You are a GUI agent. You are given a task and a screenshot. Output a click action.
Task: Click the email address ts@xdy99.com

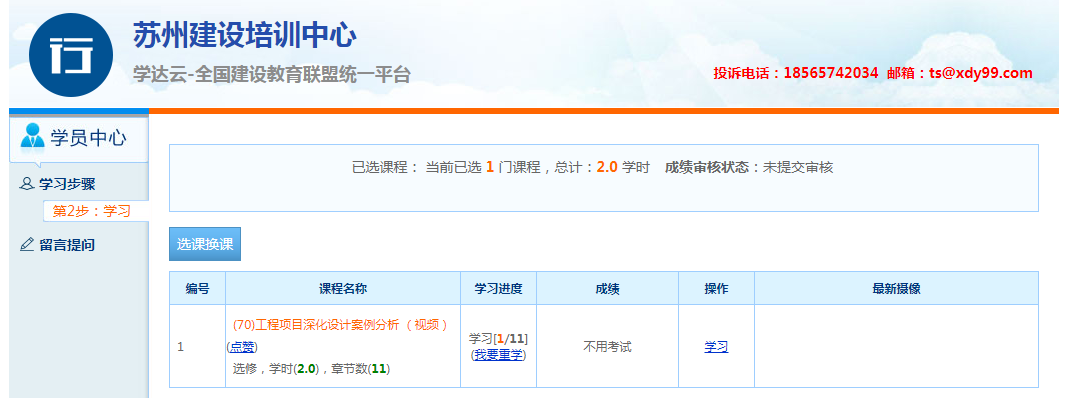(980, 73)
